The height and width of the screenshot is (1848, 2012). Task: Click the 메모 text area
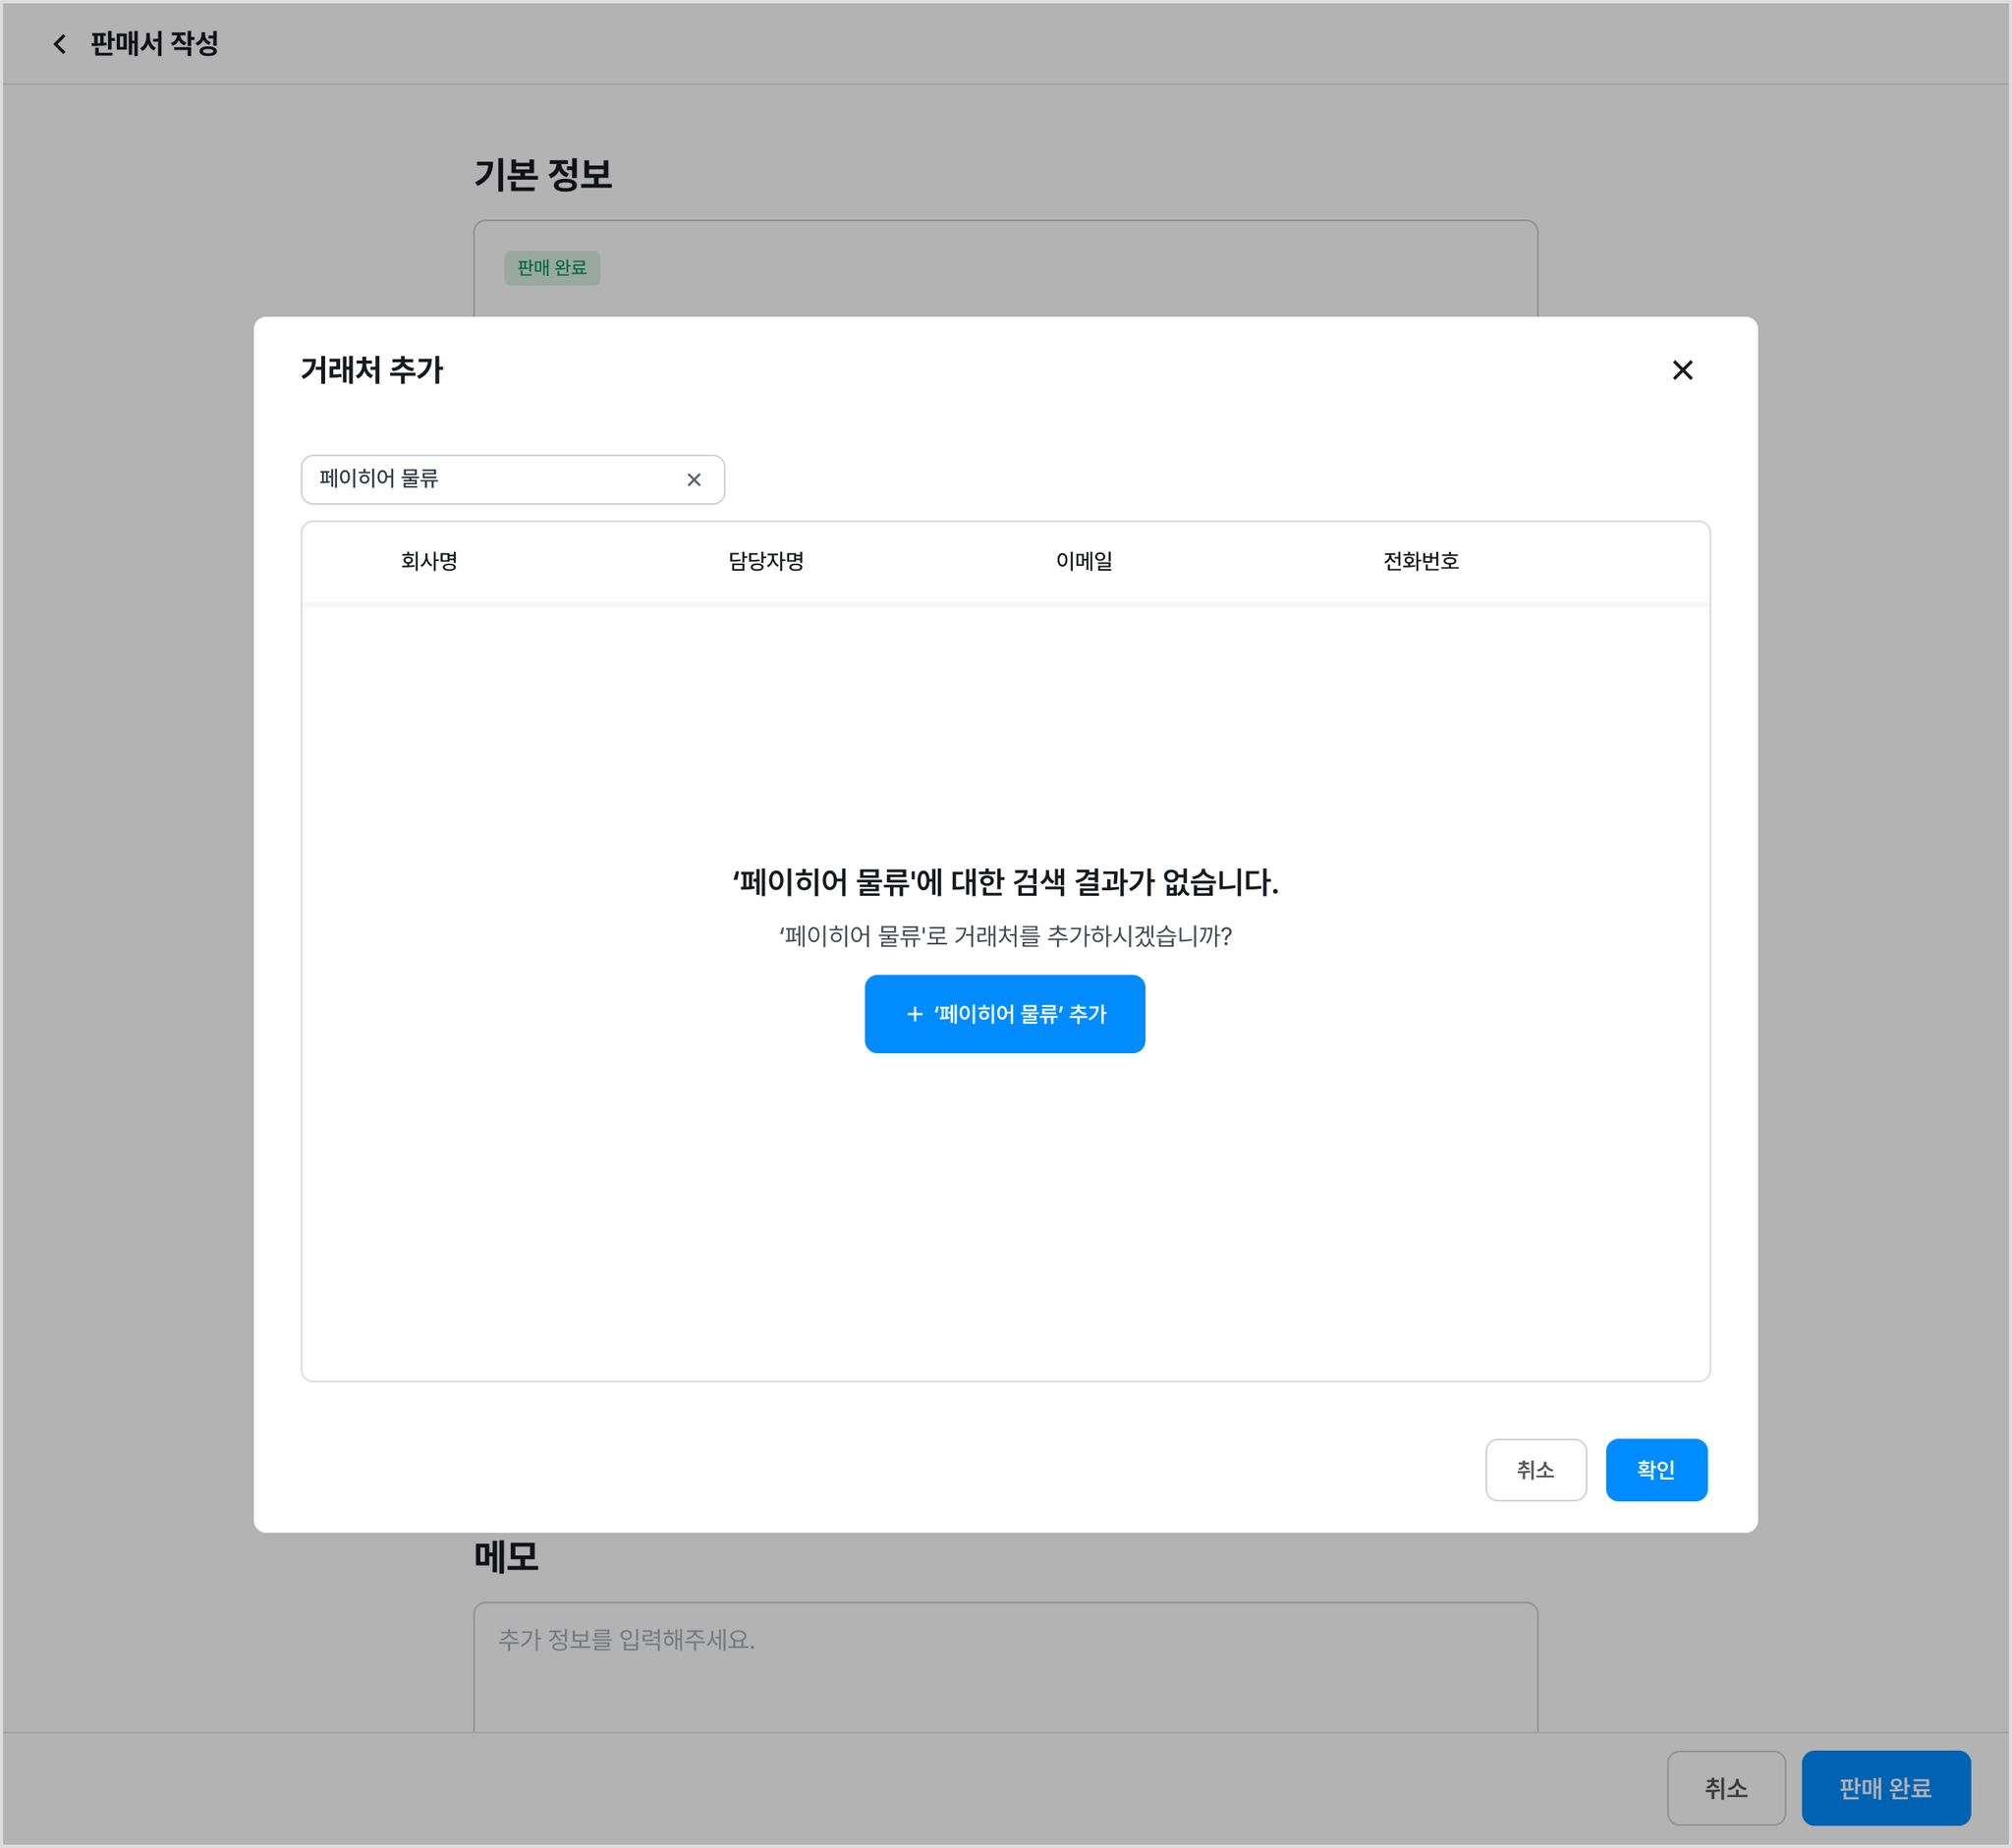pos(1005,1668)
